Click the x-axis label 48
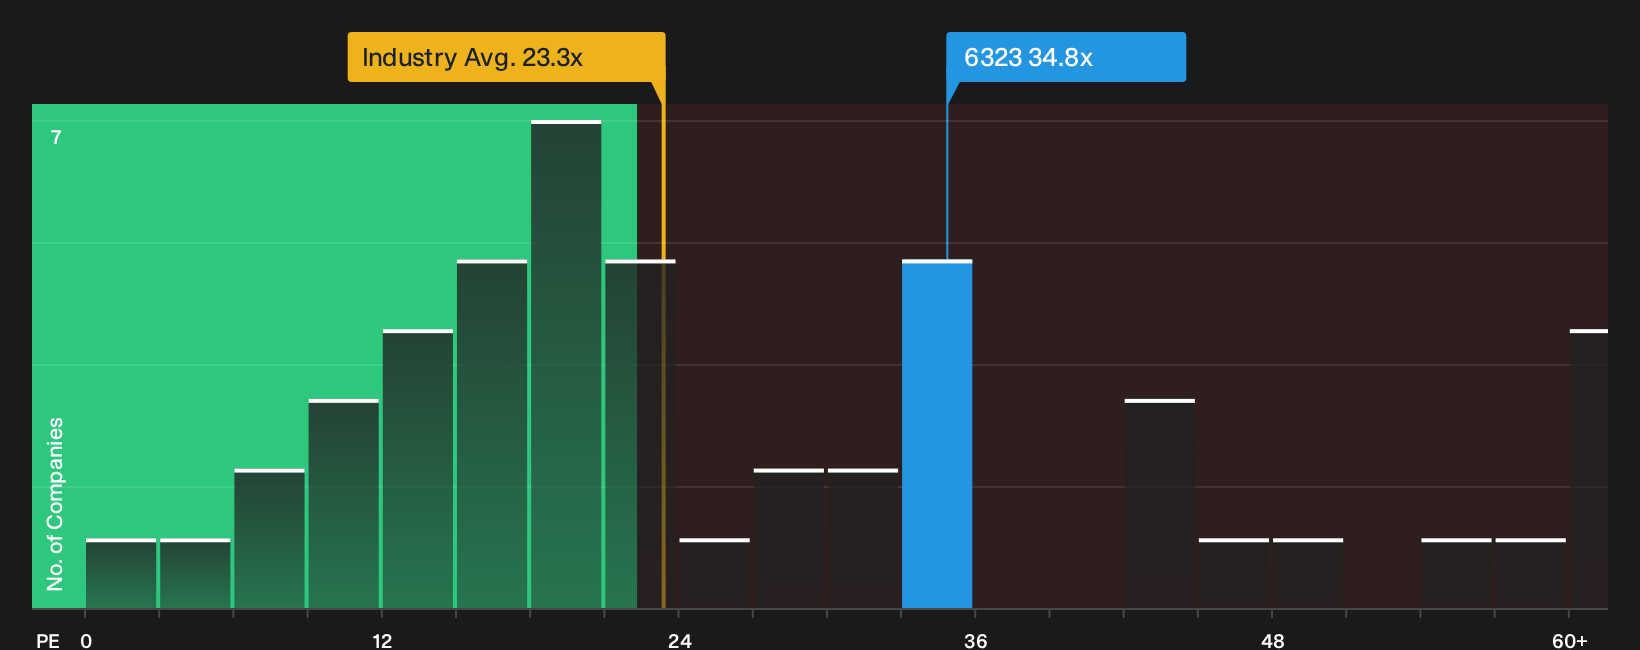Image resolution: width=1640 pixels, height=650 pixels. coord(1272,640)
